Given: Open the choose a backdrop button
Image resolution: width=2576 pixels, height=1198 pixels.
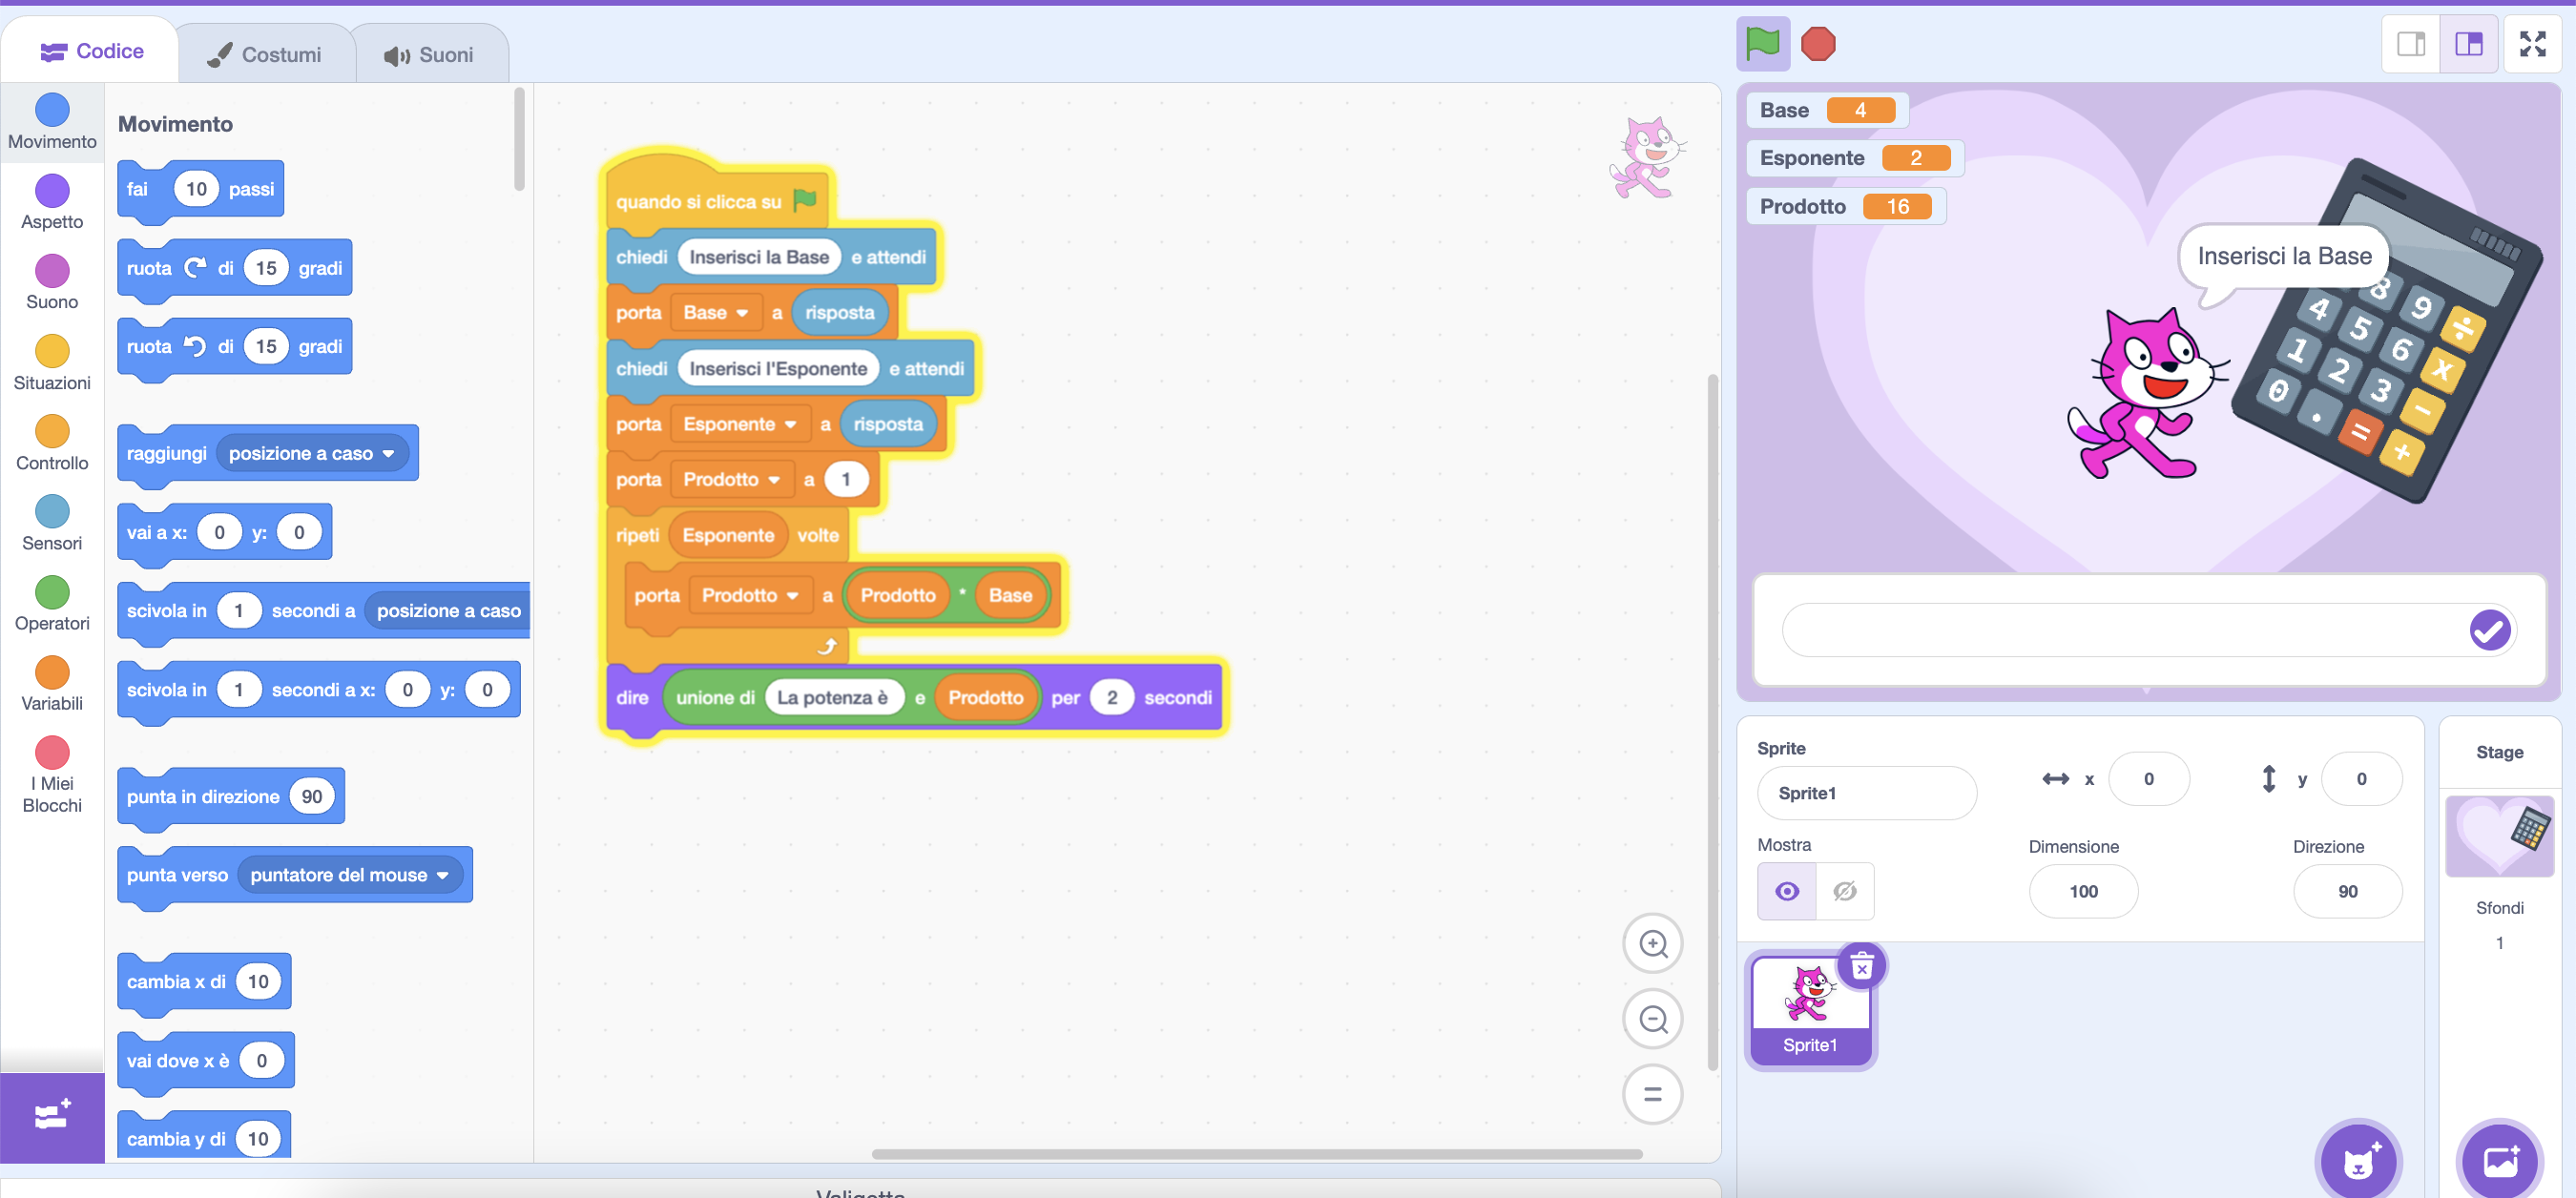Looking at the screenshot, I should point(2499,1160).
